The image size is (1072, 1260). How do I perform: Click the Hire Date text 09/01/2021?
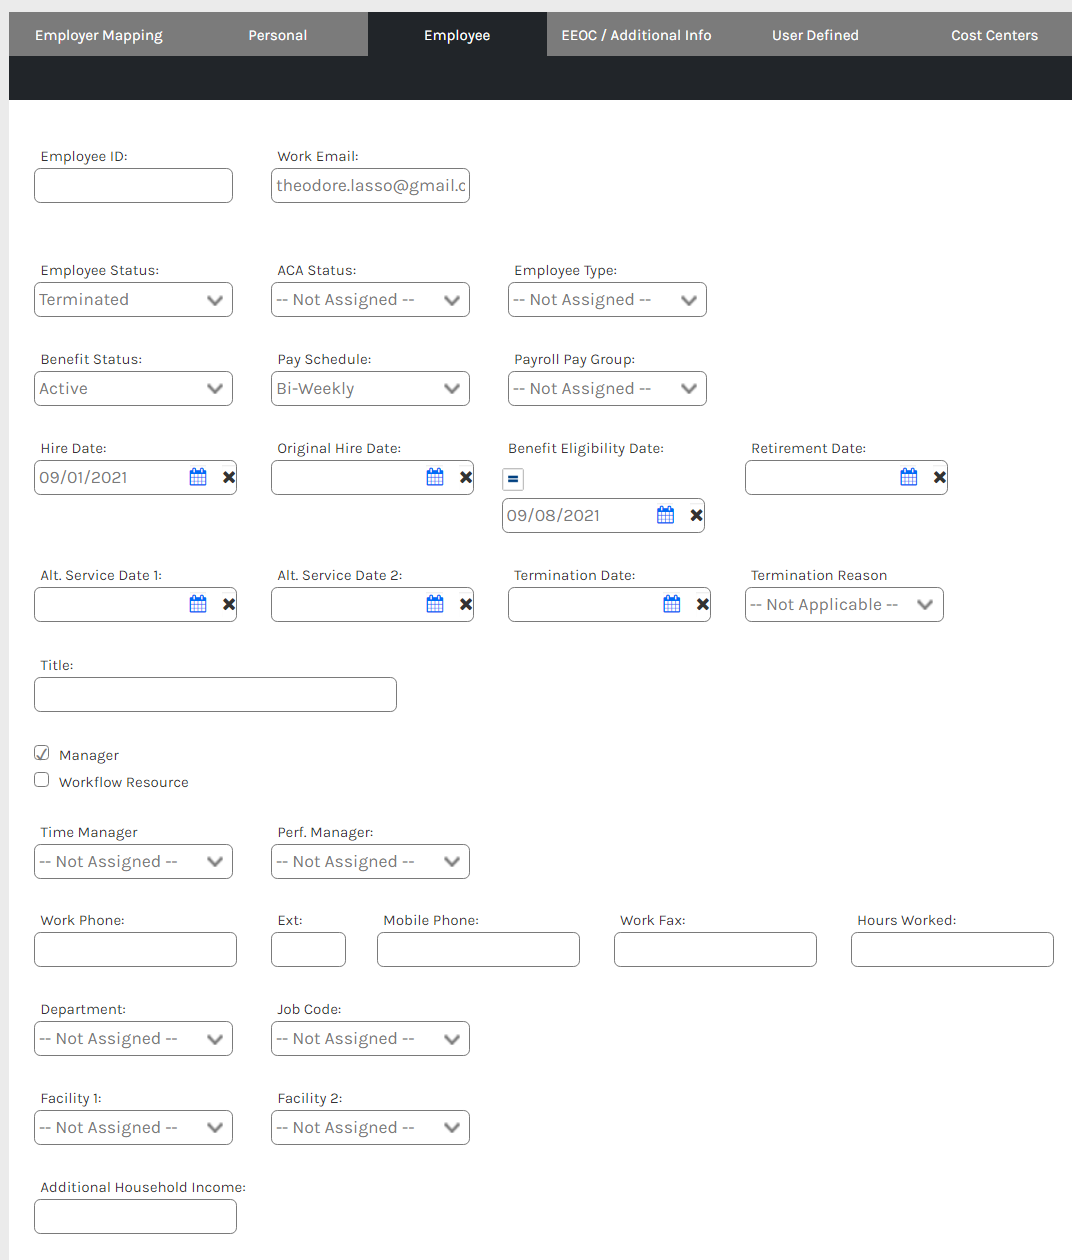coord(84,478)
